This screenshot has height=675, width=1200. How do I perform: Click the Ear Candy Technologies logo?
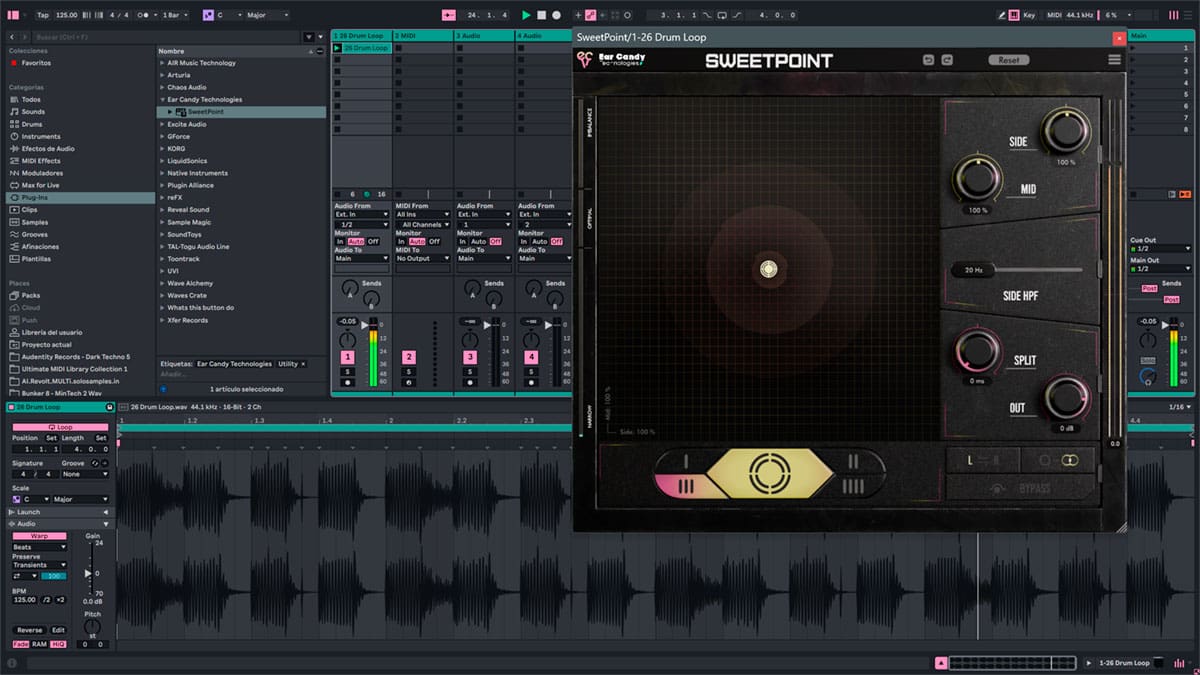tap(611, 60)
